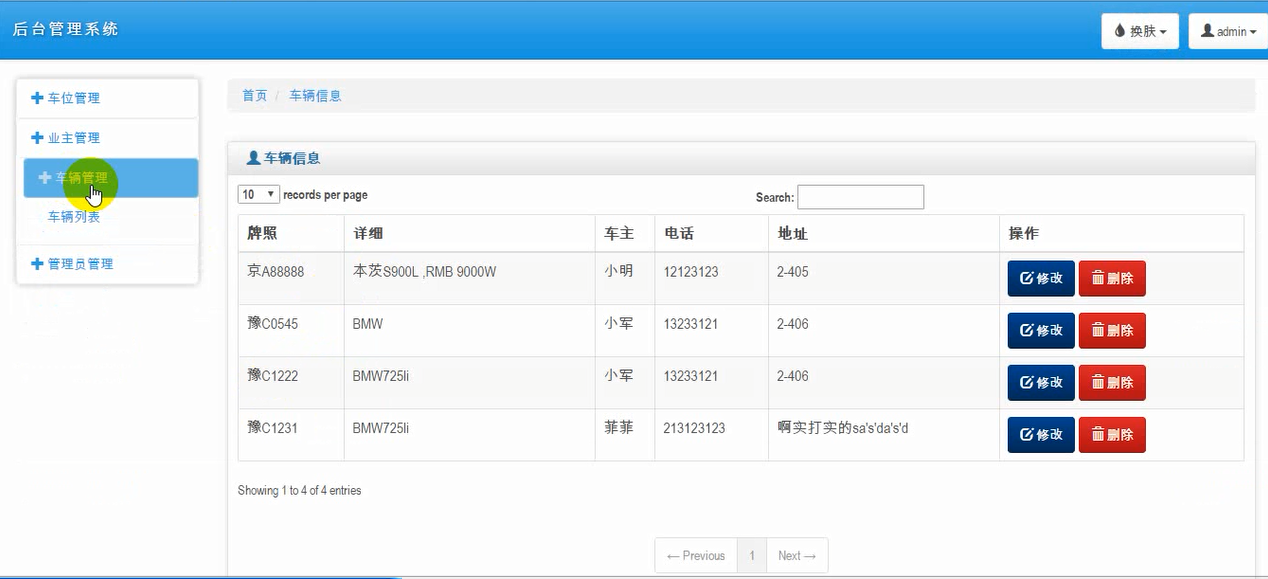Open records per page dropdown
The width and height of the screenshot is (1268, 579).
(258, 194)
